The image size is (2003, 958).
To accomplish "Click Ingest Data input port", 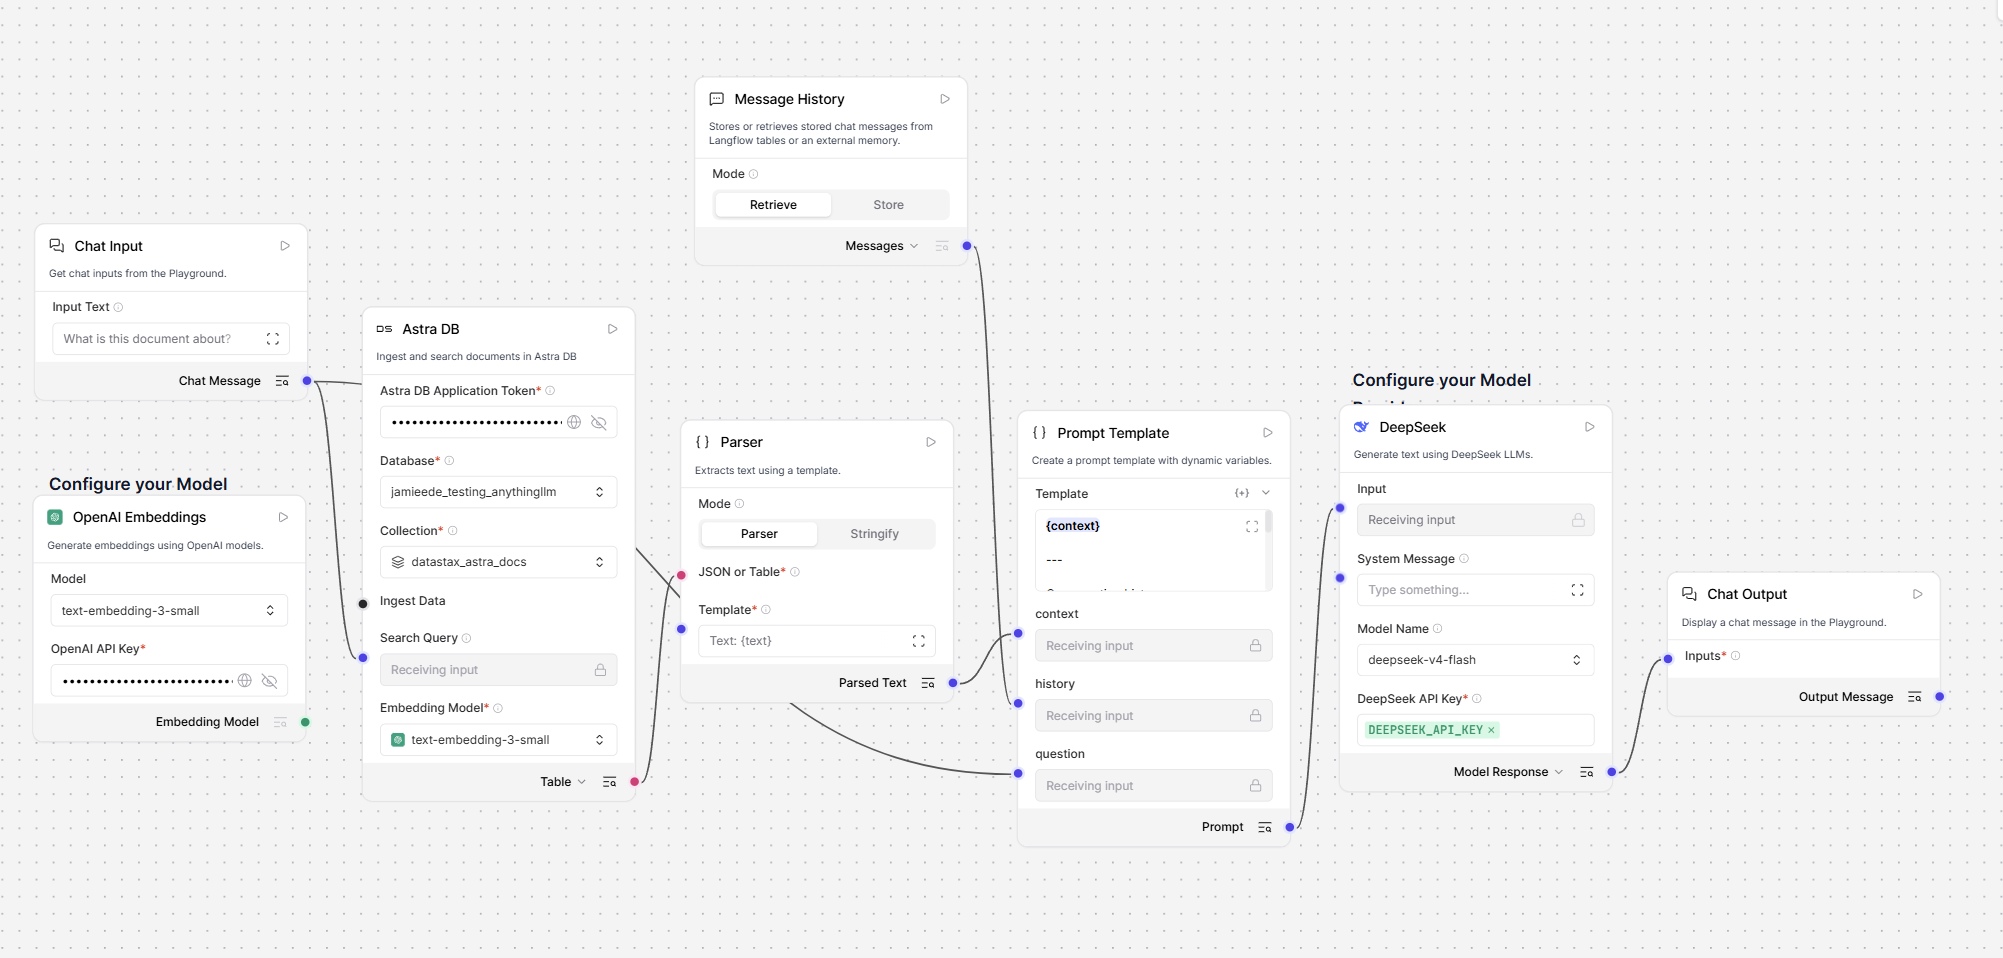I will point(363,603).
